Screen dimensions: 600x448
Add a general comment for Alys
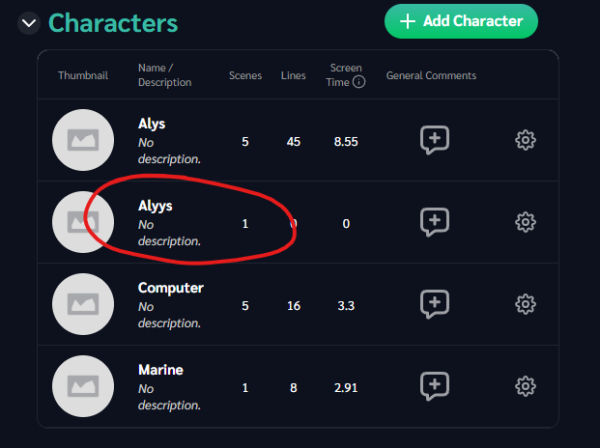point(434,140)
